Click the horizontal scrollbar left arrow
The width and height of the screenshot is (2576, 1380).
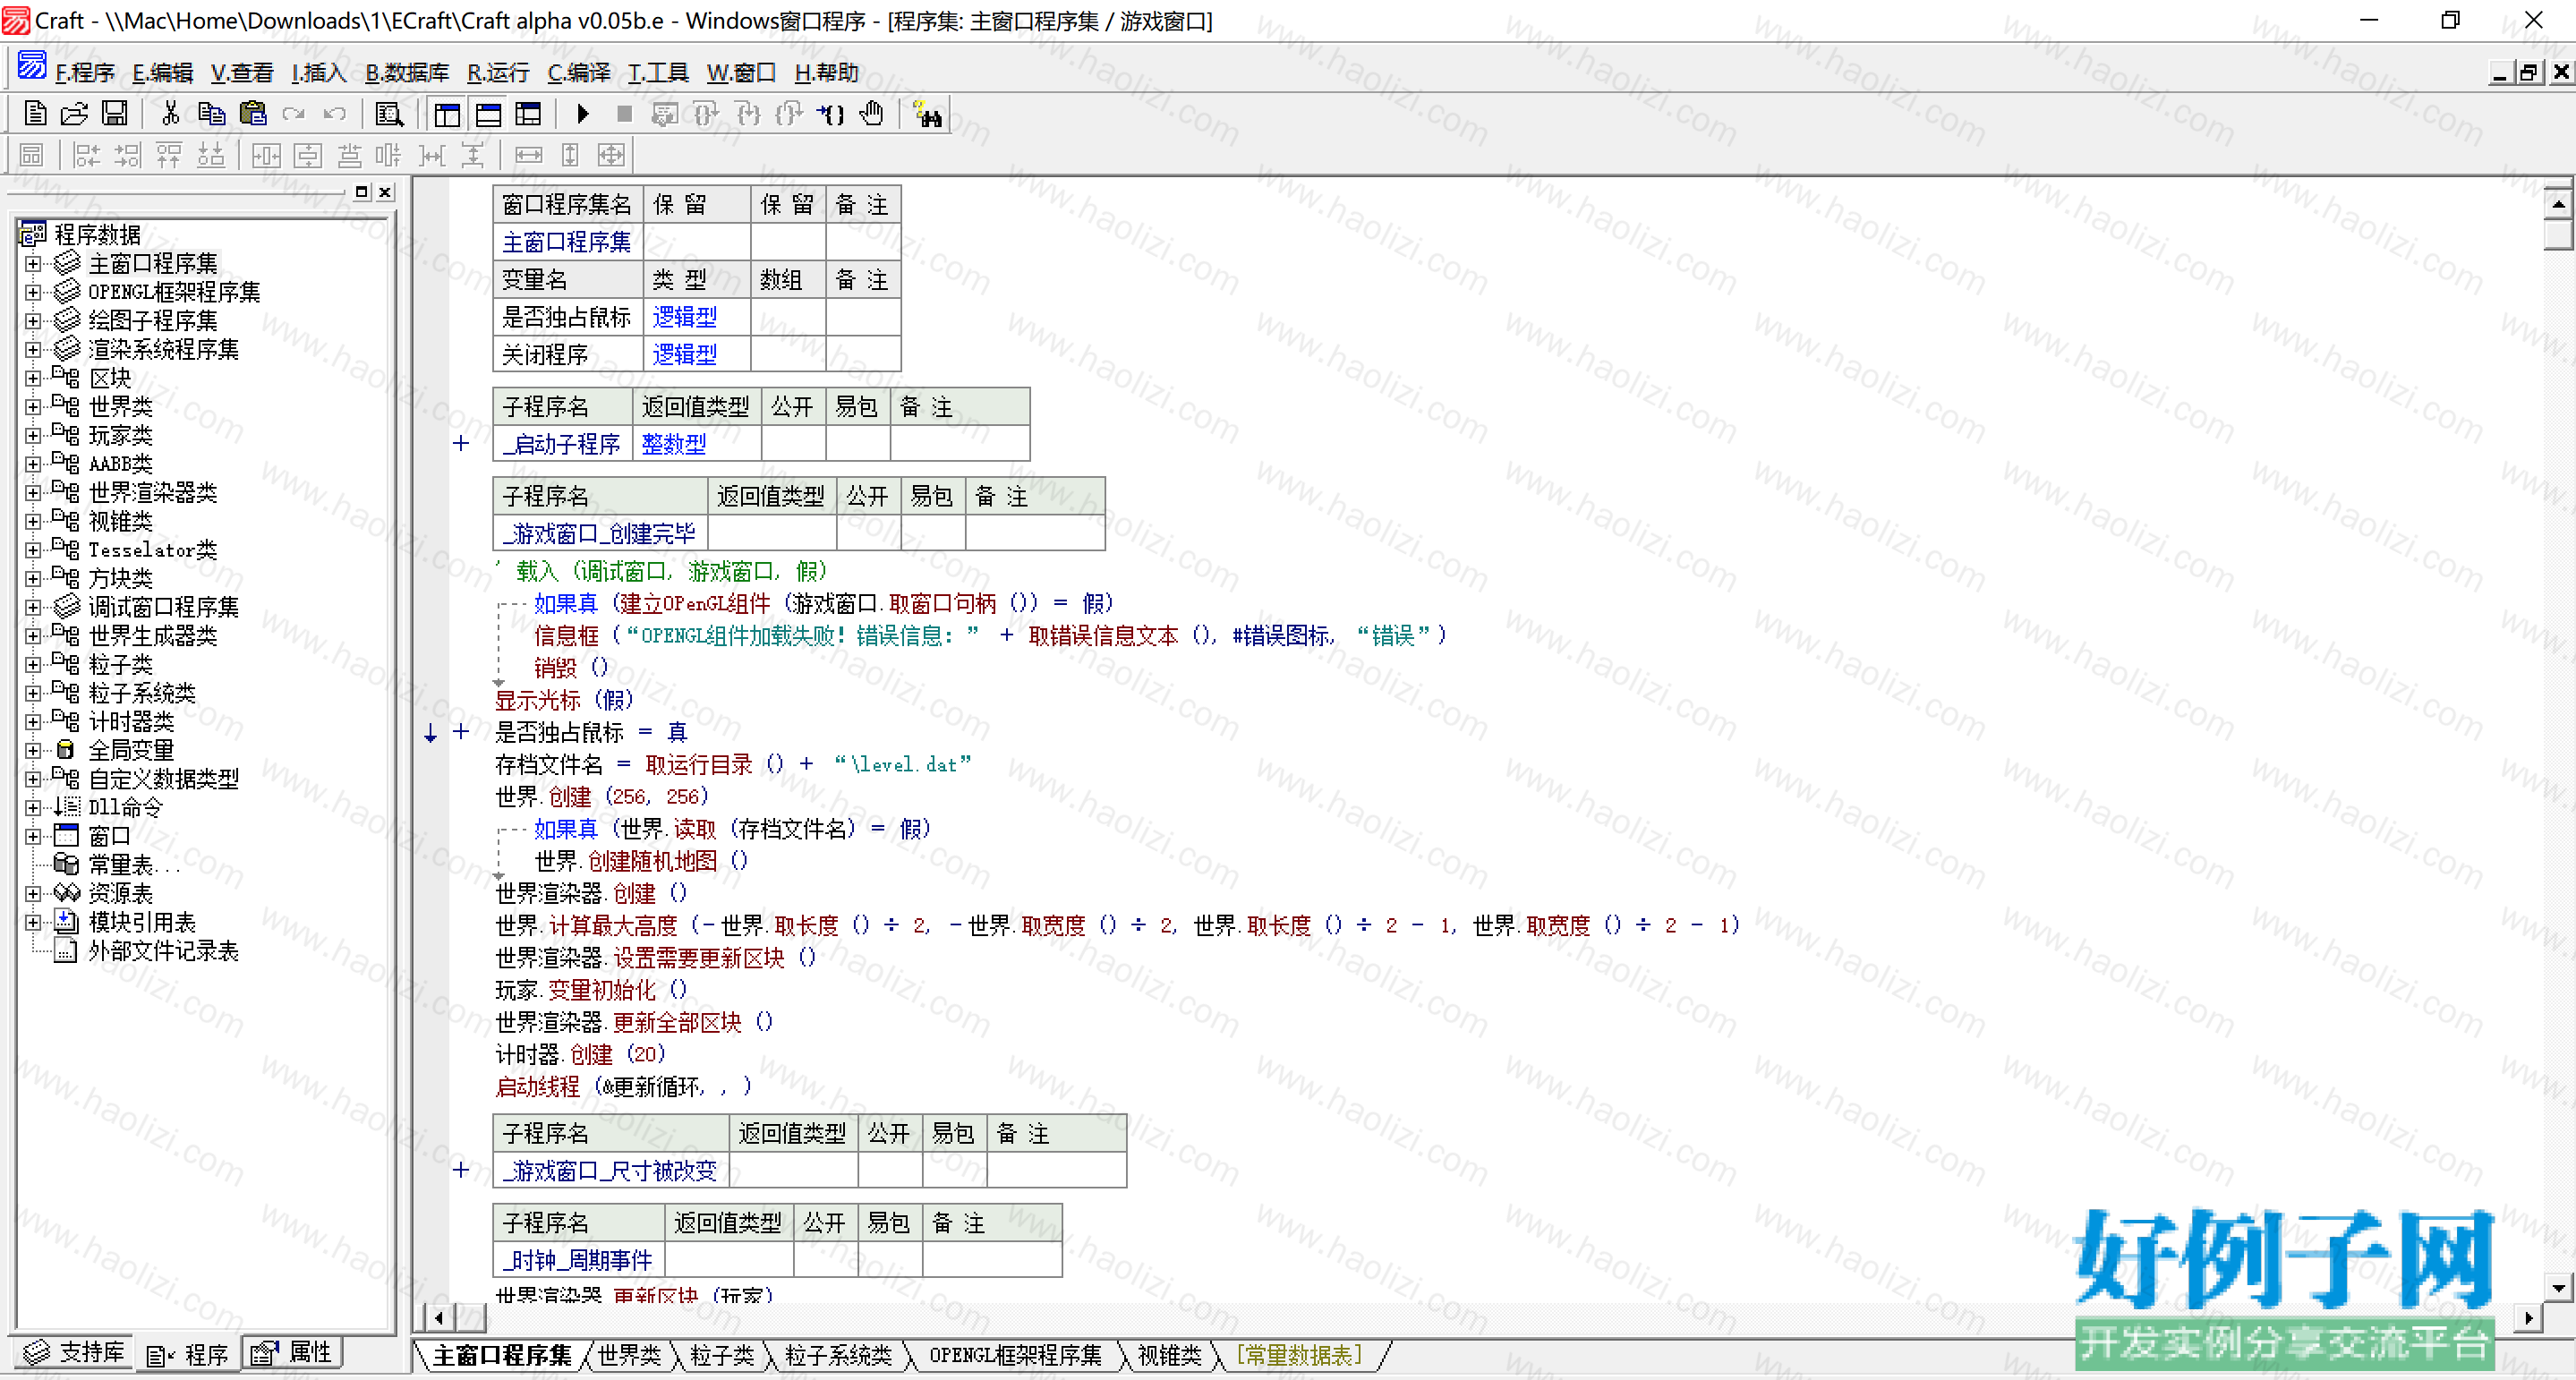pyautogui.click(x=439, y=1318)
